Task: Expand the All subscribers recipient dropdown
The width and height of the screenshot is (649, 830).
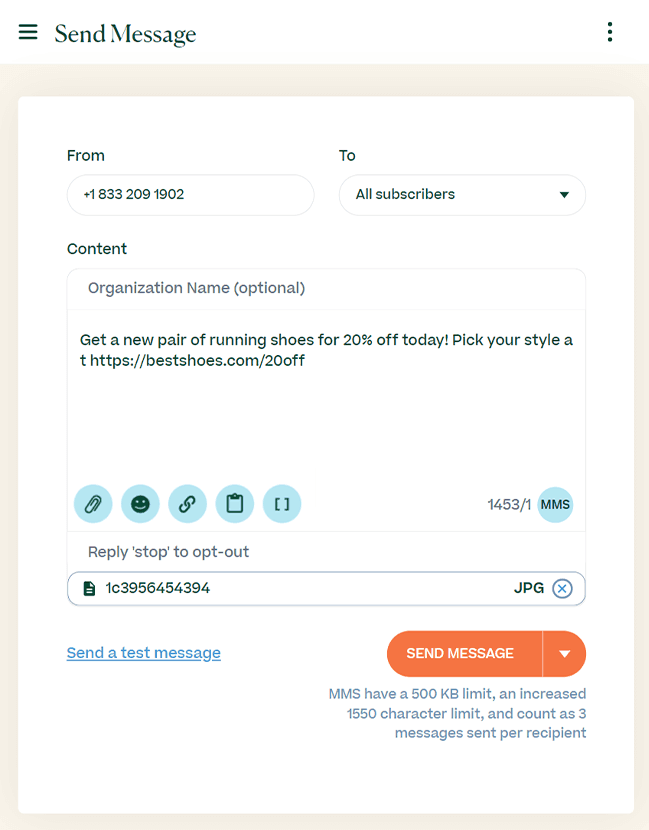Action: [x=462, y=194]
